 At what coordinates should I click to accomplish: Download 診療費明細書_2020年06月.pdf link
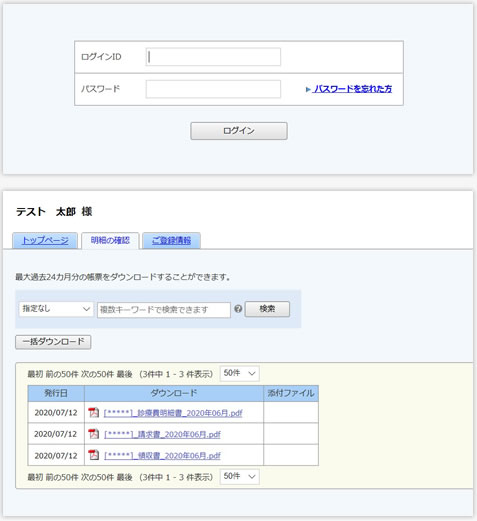173,413
